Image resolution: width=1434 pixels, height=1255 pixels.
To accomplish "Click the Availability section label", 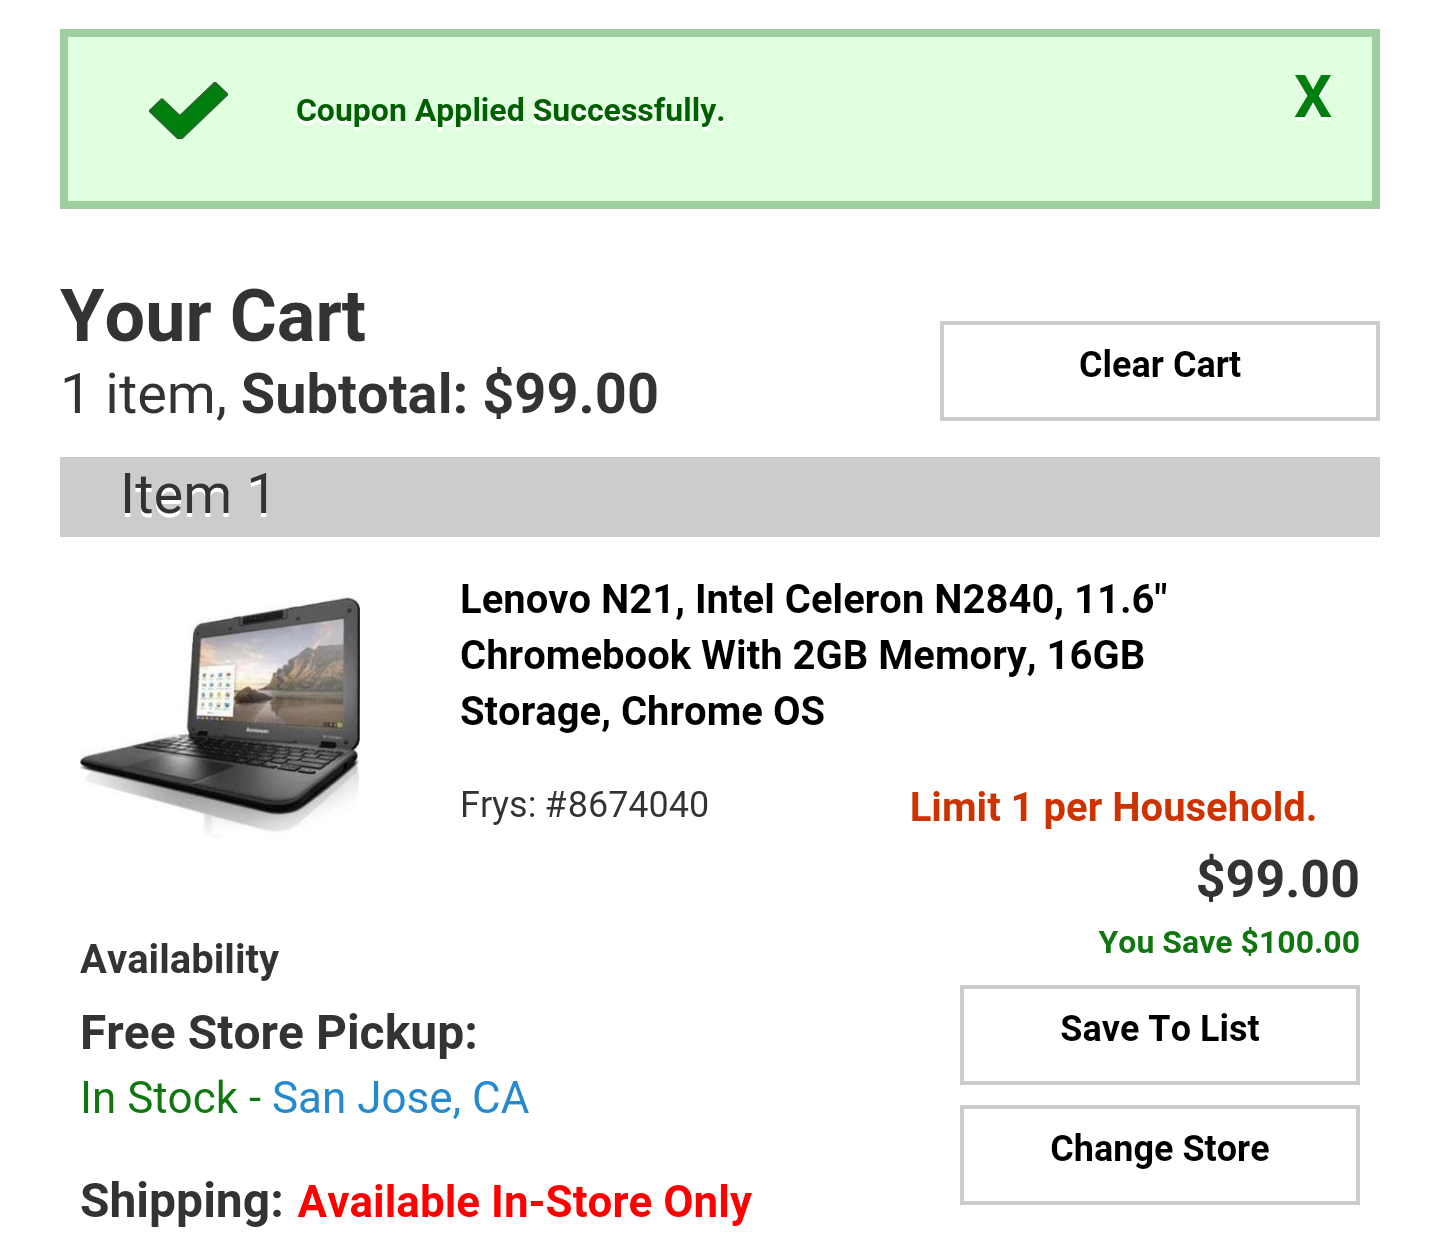I will click(180, 959).
